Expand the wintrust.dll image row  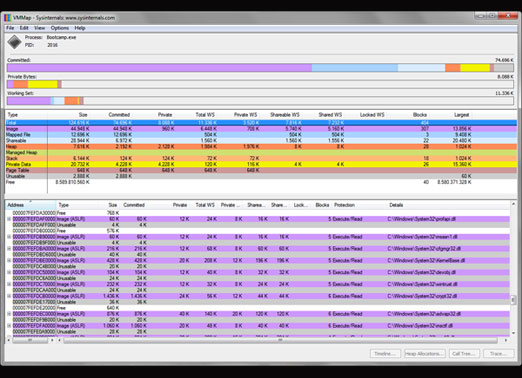[x=9, y=284]
